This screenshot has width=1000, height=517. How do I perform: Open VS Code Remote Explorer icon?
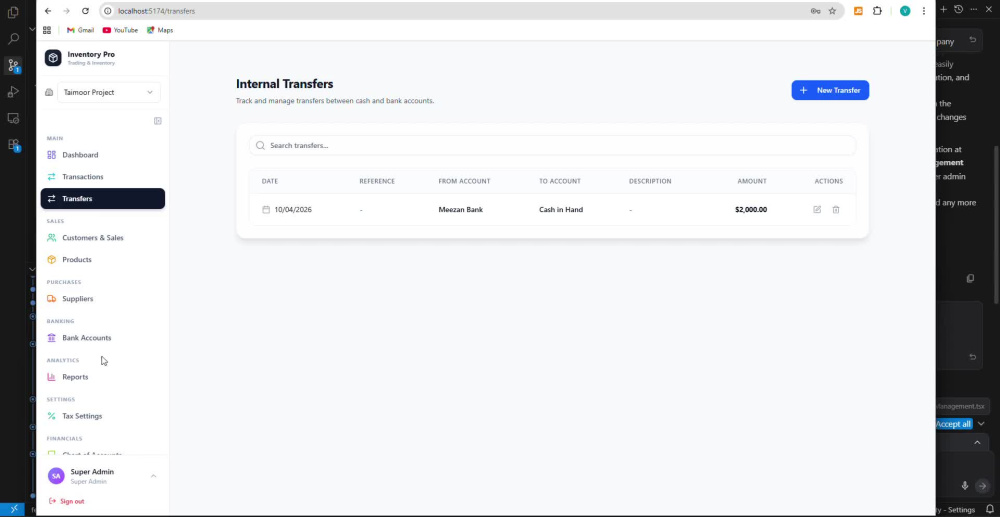click(13, 118)
